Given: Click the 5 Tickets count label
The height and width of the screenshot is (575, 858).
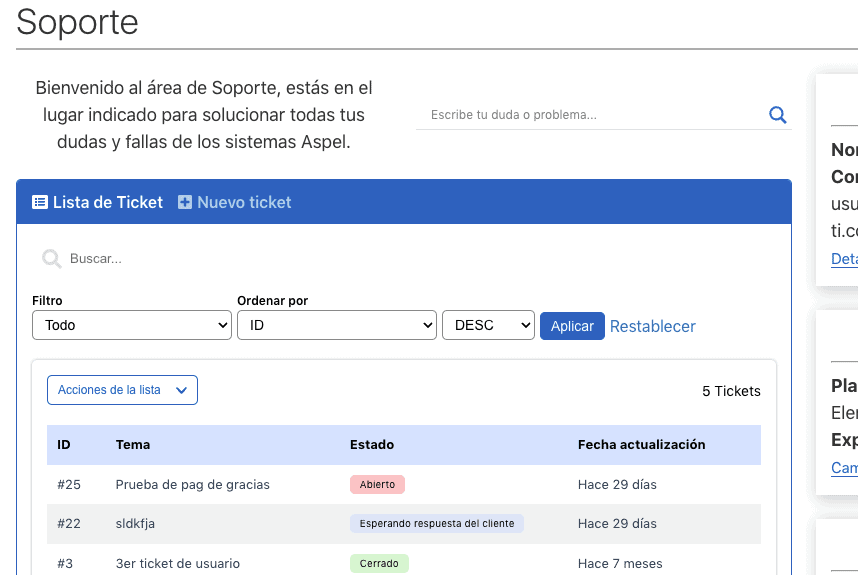Looking at the screenshot, I should click(x=731, y=391).
